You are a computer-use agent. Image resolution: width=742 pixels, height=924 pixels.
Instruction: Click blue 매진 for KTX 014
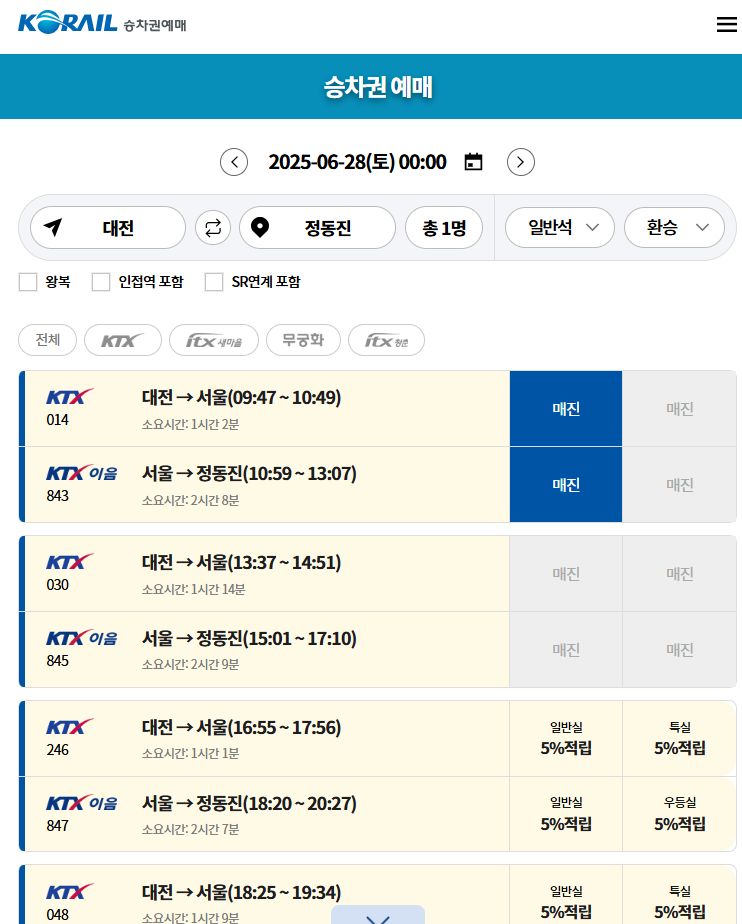[x=566, y=408]
